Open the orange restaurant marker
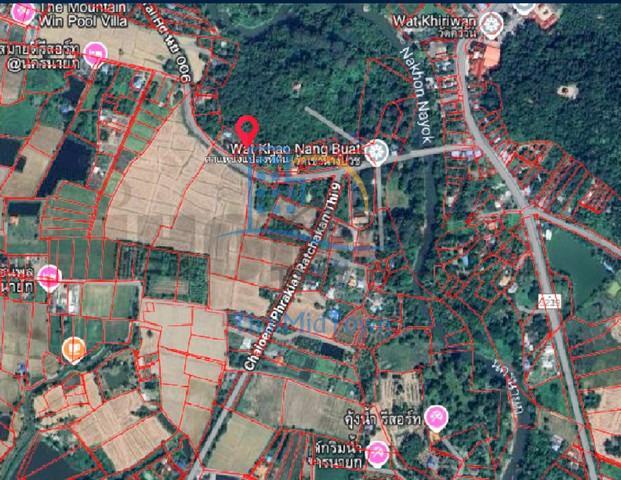This screenshot has width=621, height=480. [x=73, y=349]
